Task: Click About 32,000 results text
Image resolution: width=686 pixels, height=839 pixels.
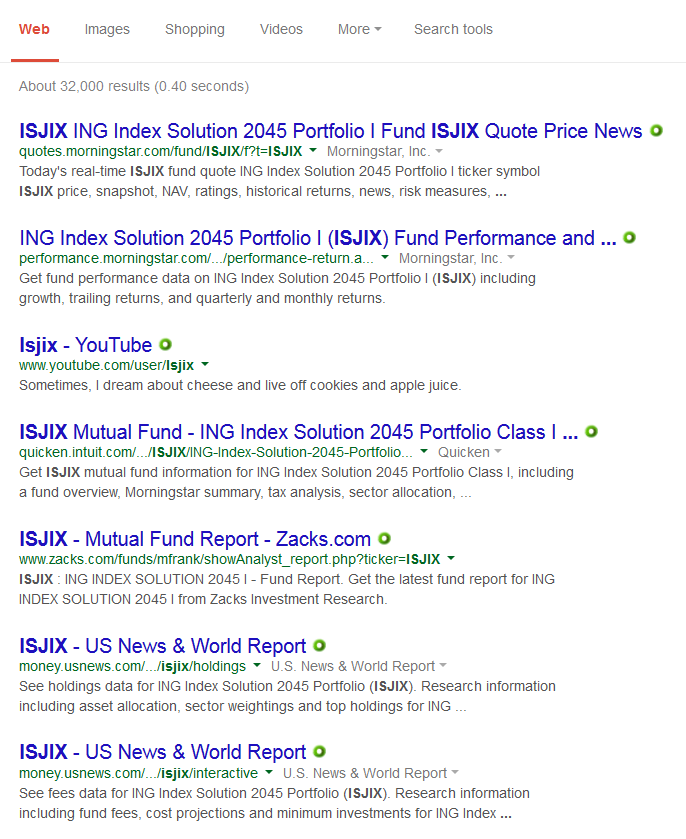Action: [134, 86]
